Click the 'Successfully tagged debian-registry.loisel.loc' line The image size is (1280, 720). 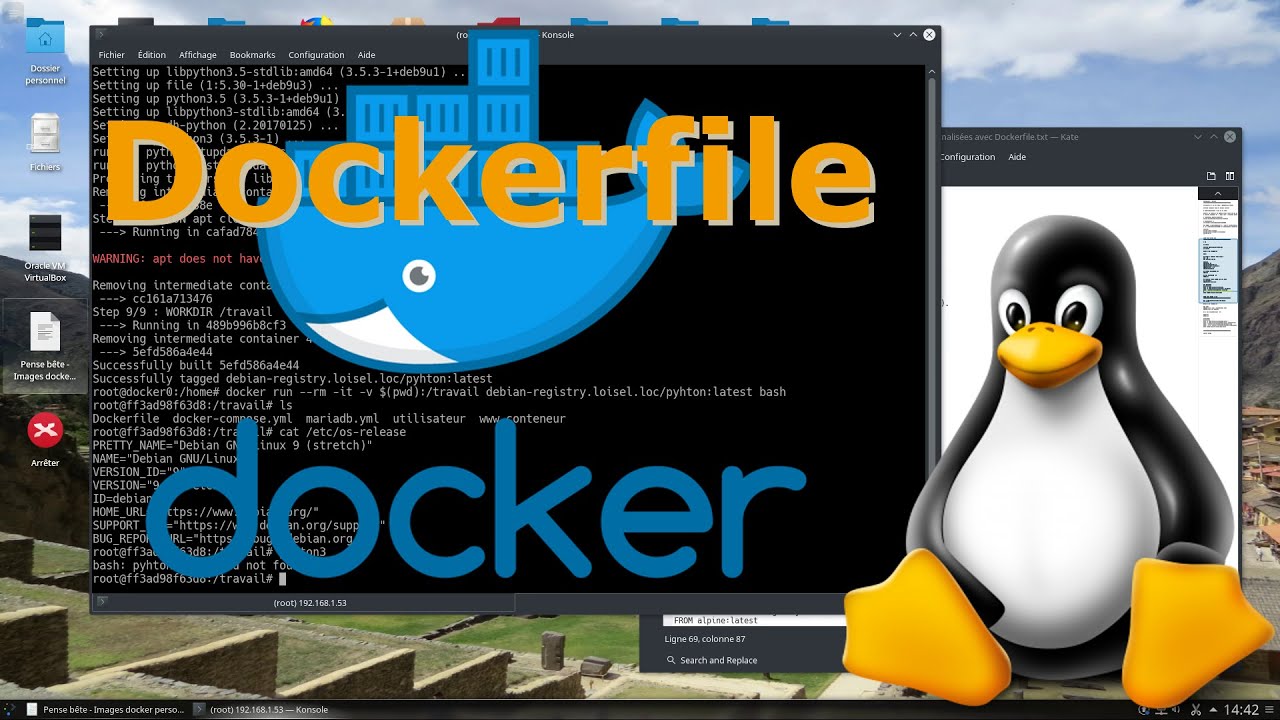[292, 379]
